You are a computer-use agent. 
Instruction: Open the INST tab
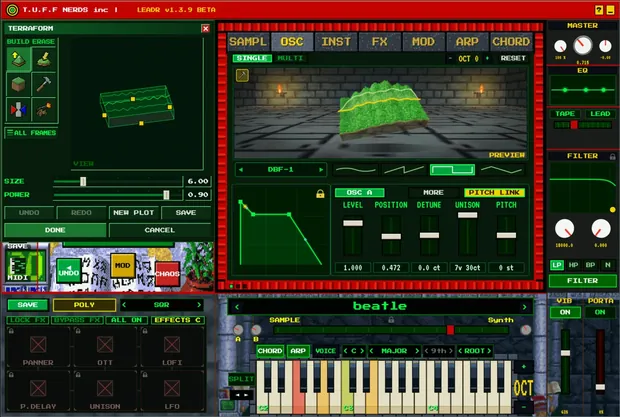(x=336, y=42)
